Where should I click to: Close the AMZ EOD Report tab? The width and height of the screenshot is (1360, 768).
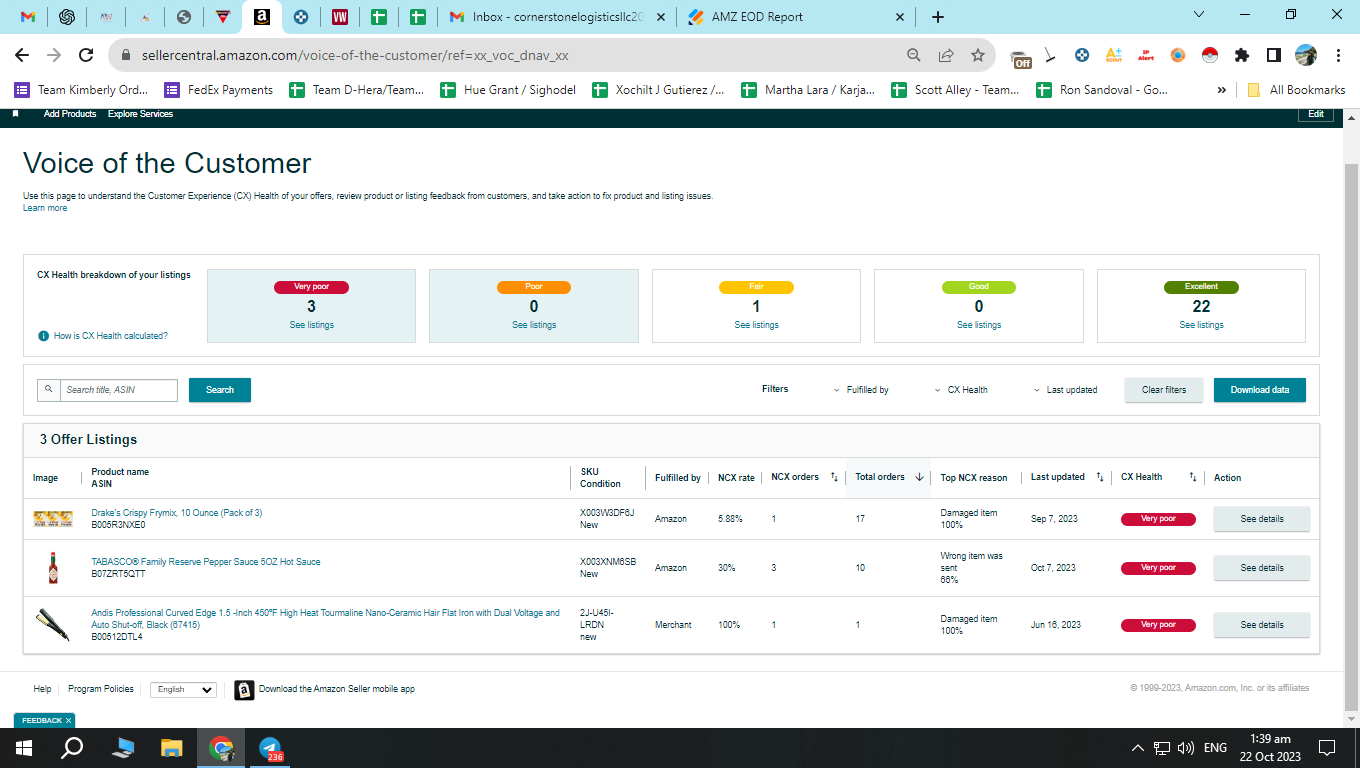[899, 17]
